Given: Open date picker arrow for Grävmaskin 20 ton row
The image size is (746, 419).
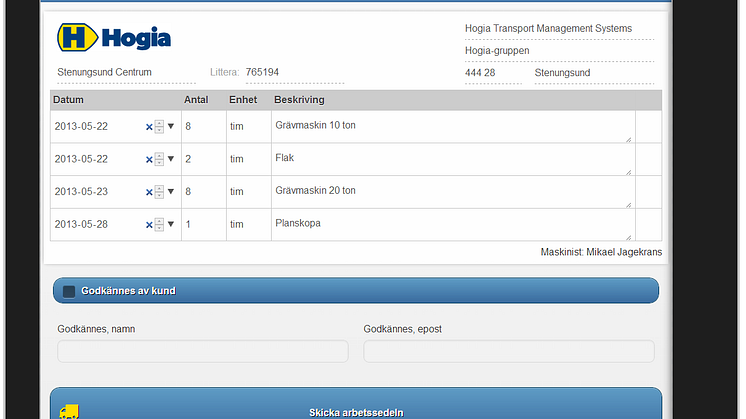Looking at the screenshot, I should pyautogui.click(x=171, y=191).
